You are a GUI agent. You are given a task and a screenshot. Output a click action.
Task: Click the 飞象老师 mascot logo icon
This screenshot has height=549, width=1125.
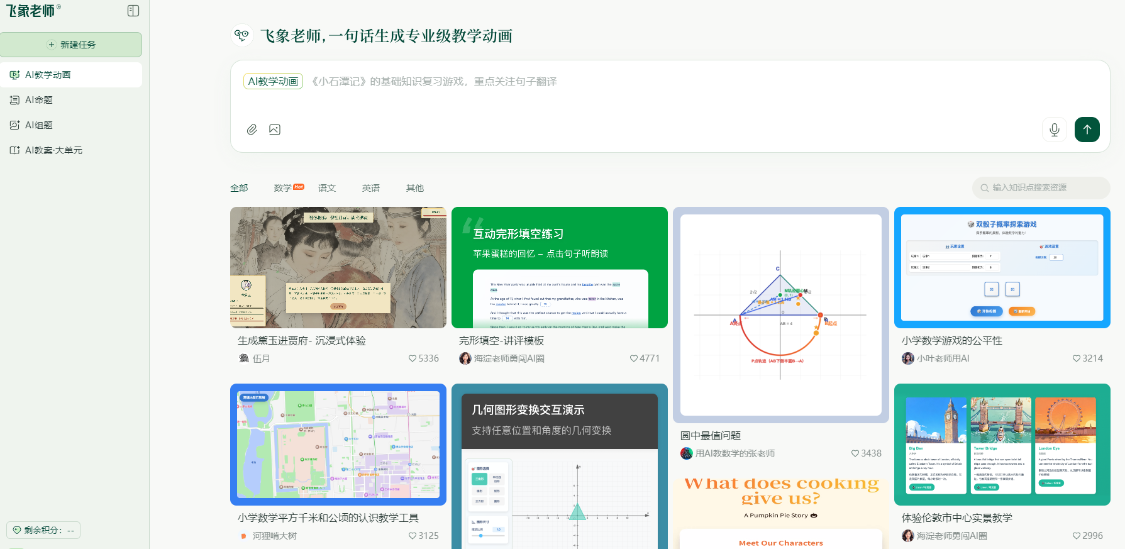pos(241,36)
